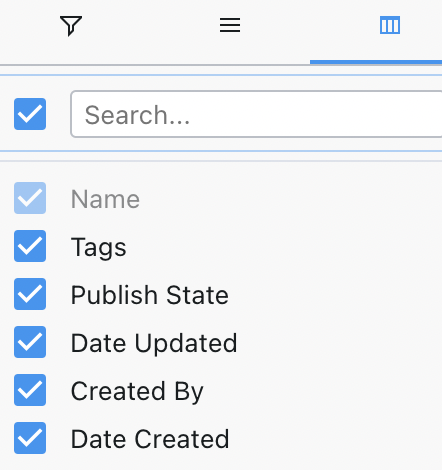Select the blue columns icon tab
442x470 pixels.
coord(390,25)
